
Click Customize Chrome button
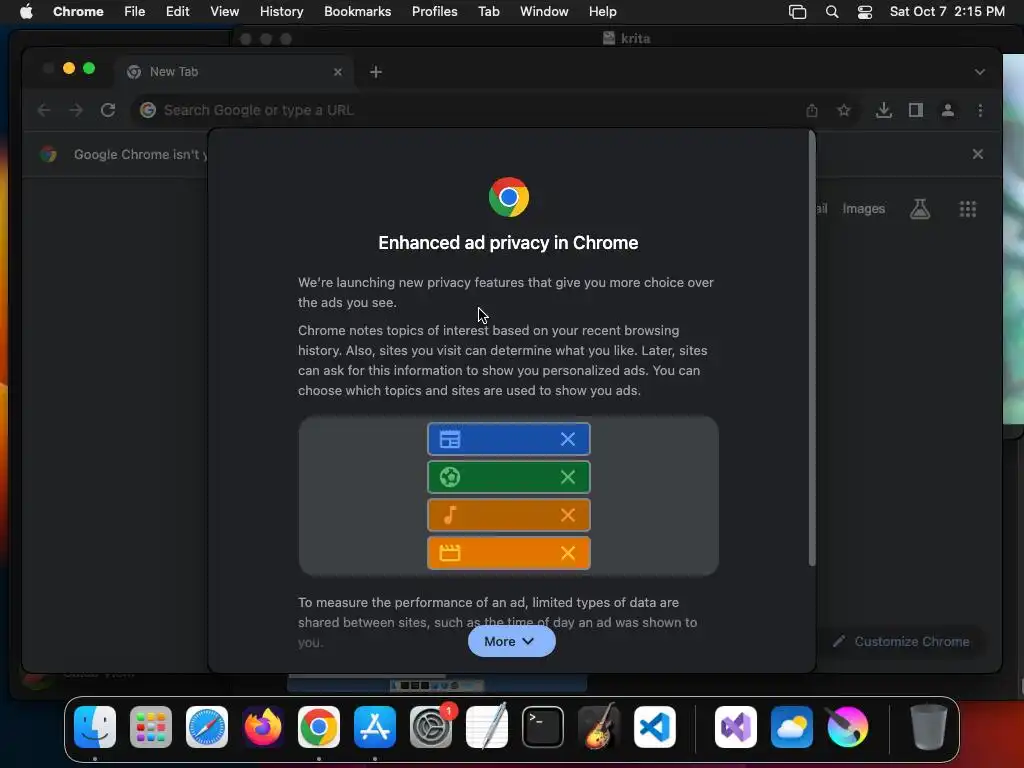pos(902,641)
